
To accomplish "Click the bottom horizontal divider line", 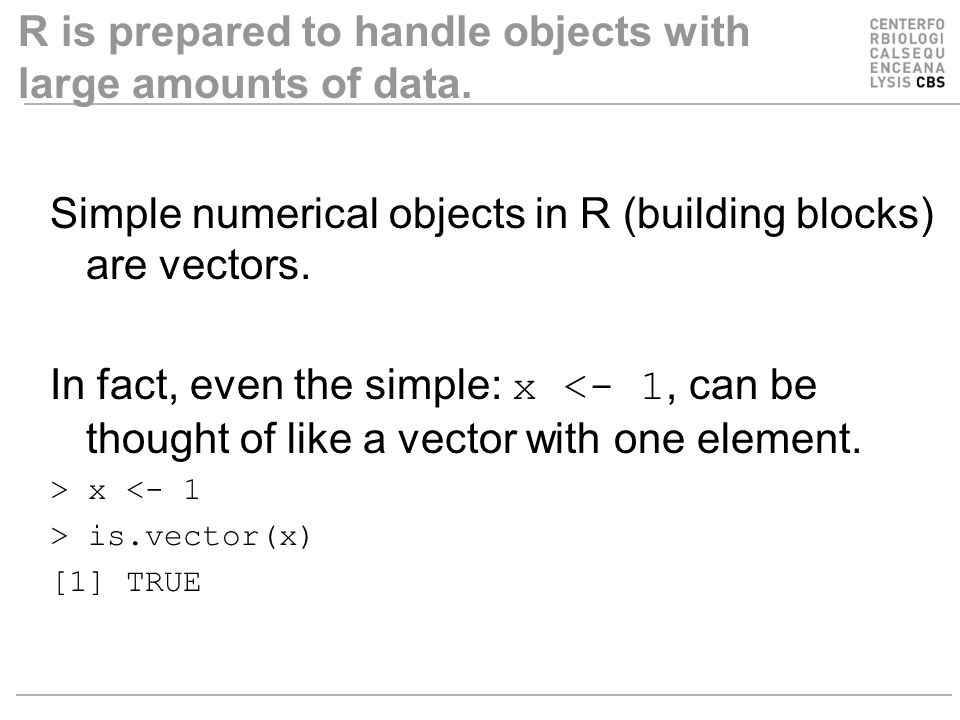I will point(484,695).
